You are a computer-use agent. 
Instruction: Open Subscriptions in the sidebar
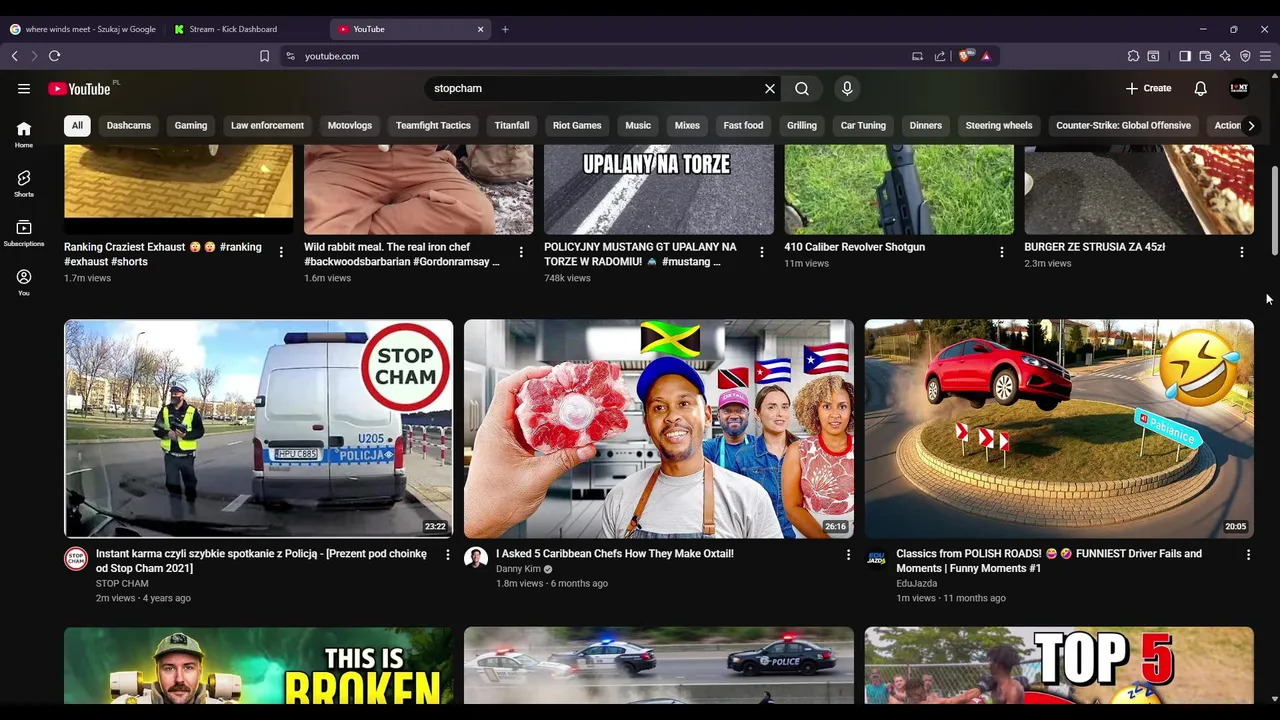pos(24,233)
